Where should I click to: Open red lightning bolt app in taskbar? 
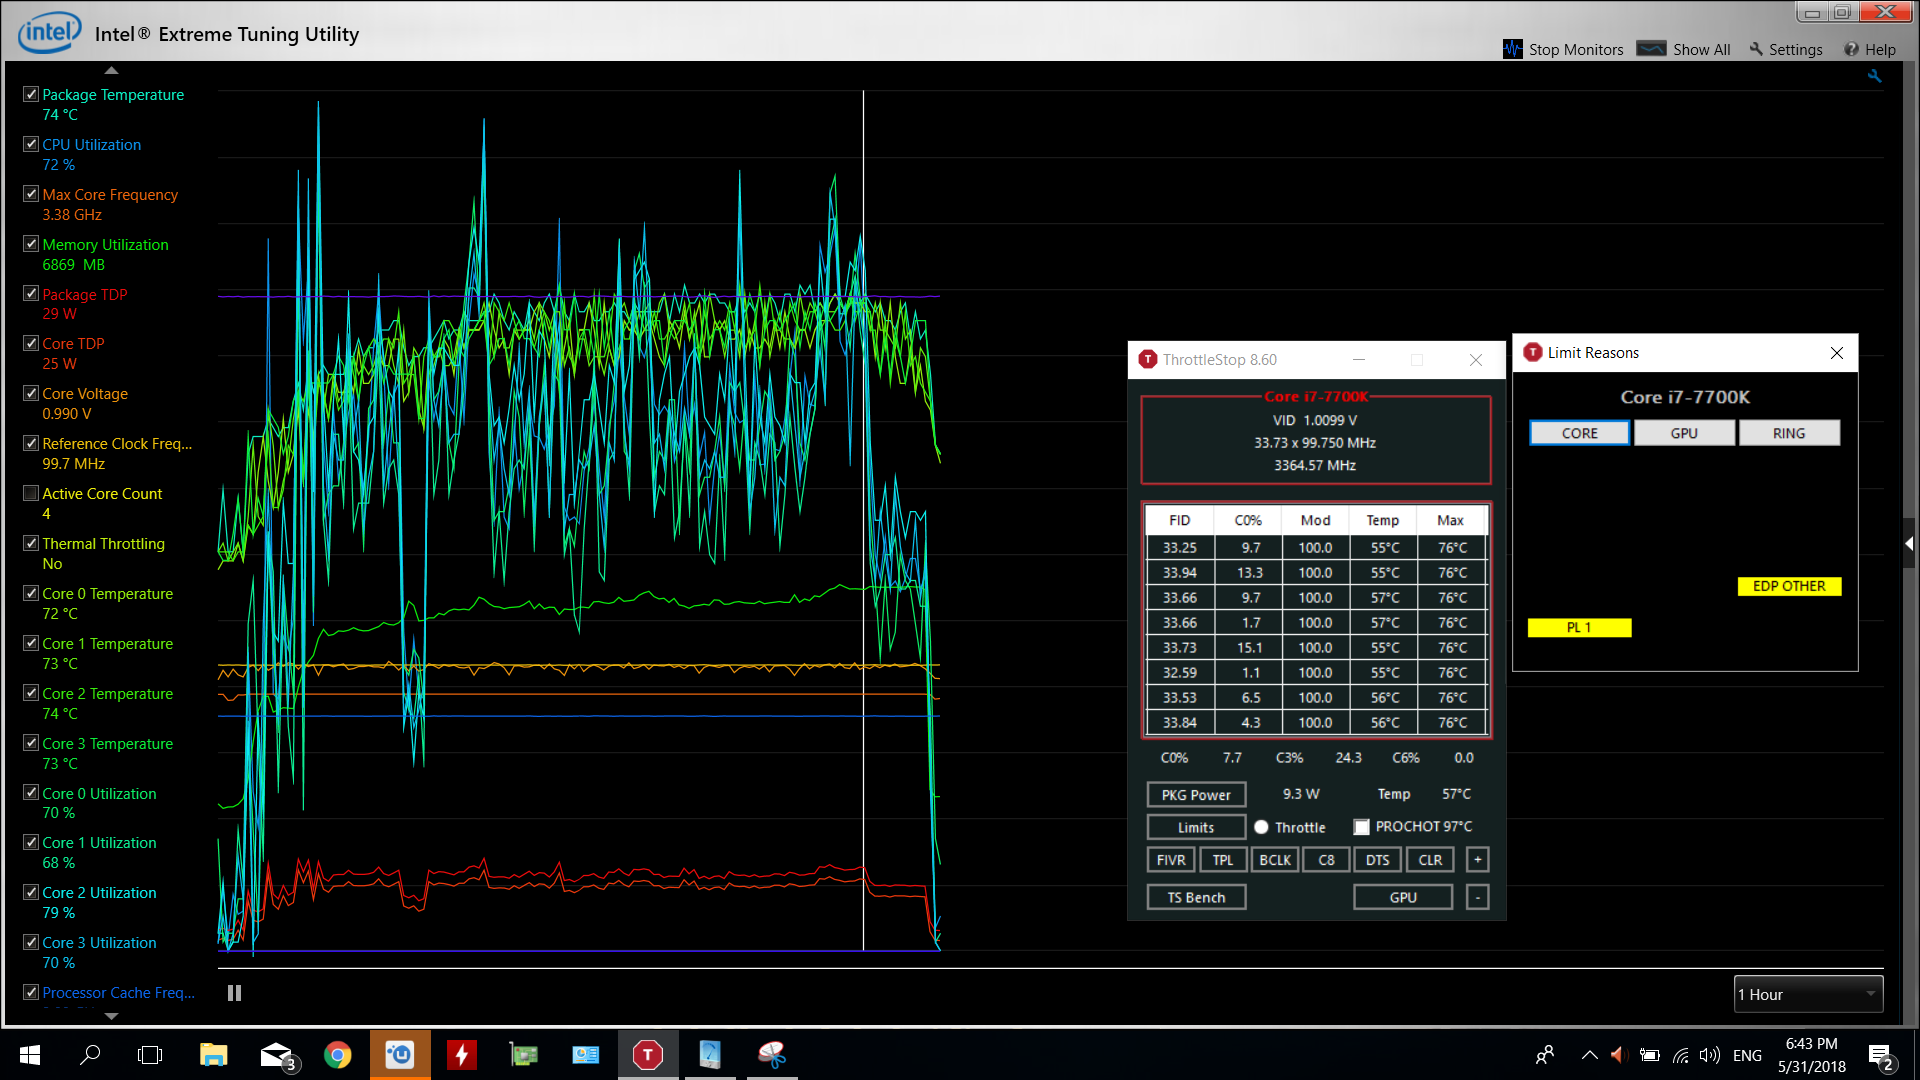[462, 1055]
